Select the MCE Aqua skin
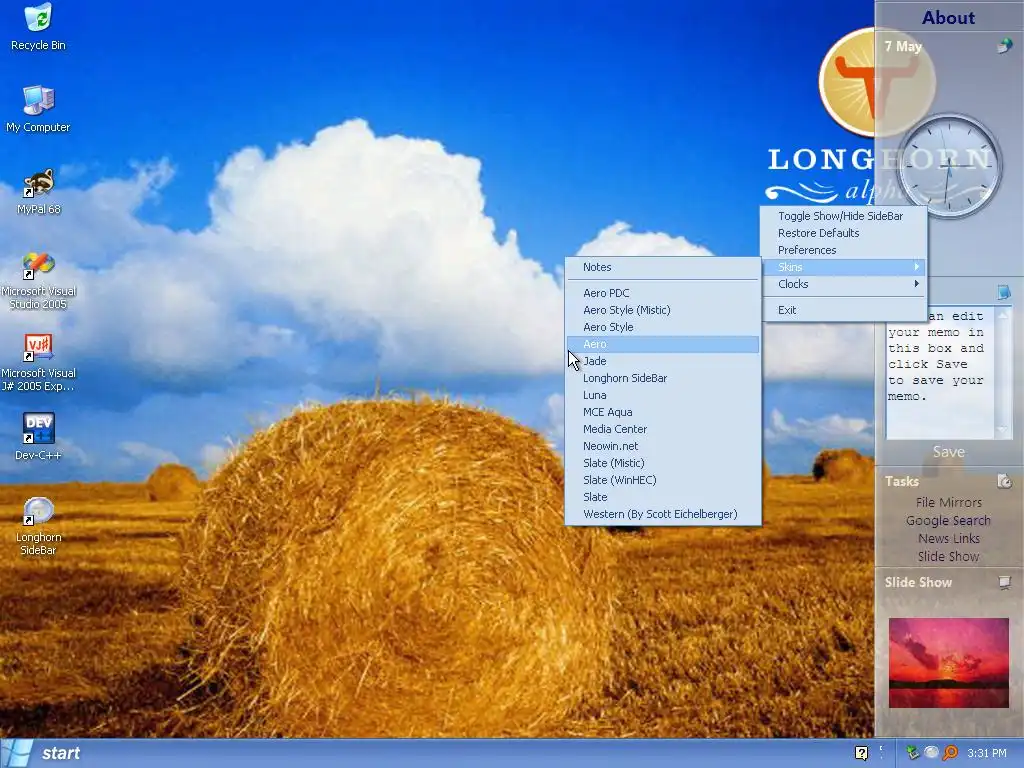 click(x=663, y=411)
